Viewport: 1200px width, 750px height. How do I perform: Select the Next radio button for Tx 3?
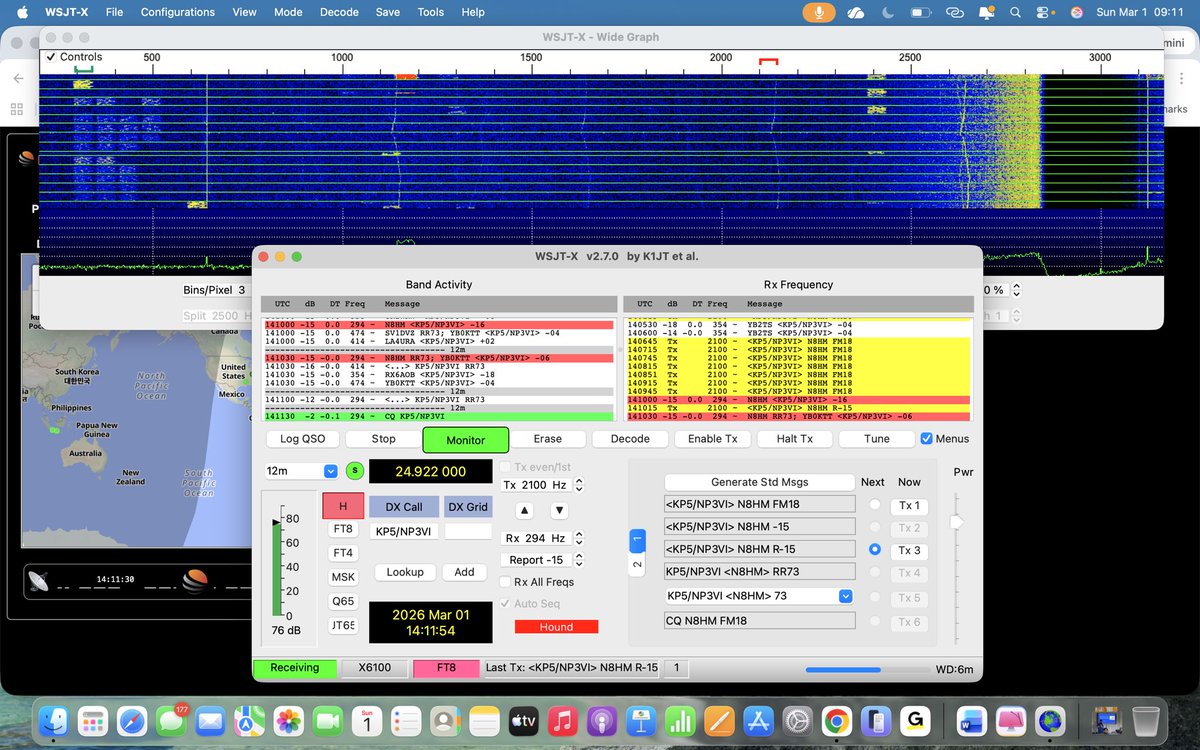click(875, 549)
